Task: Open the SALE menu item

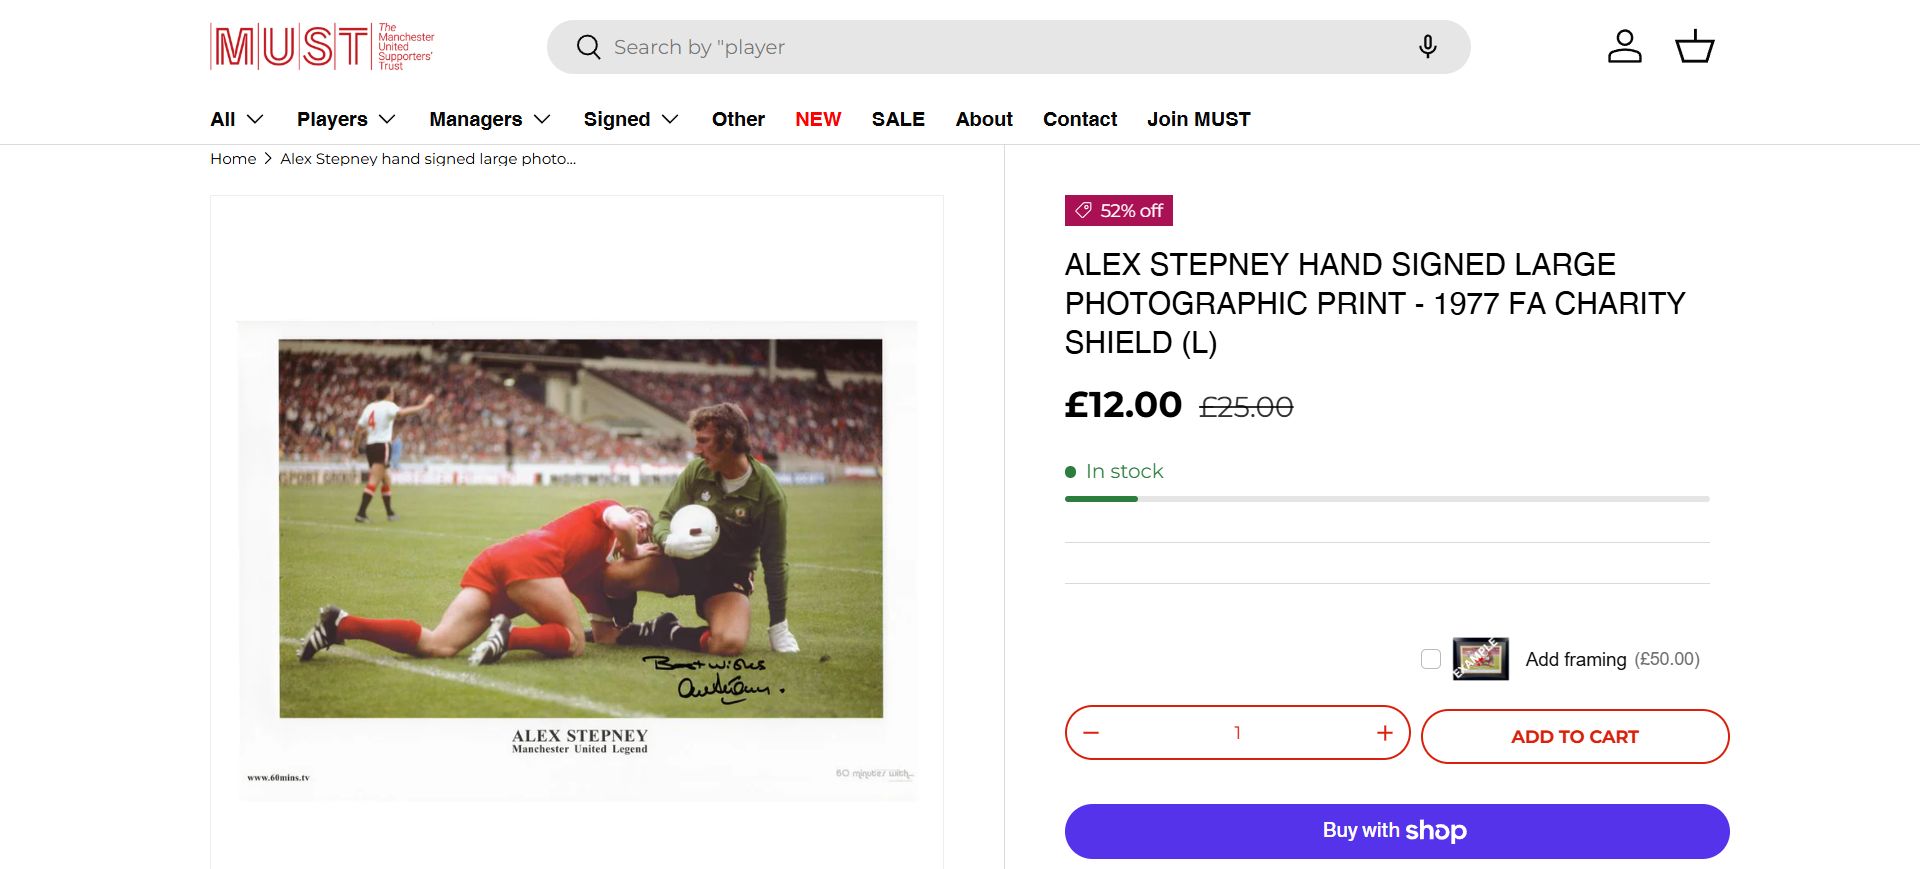Action: (x=898, y=119)
